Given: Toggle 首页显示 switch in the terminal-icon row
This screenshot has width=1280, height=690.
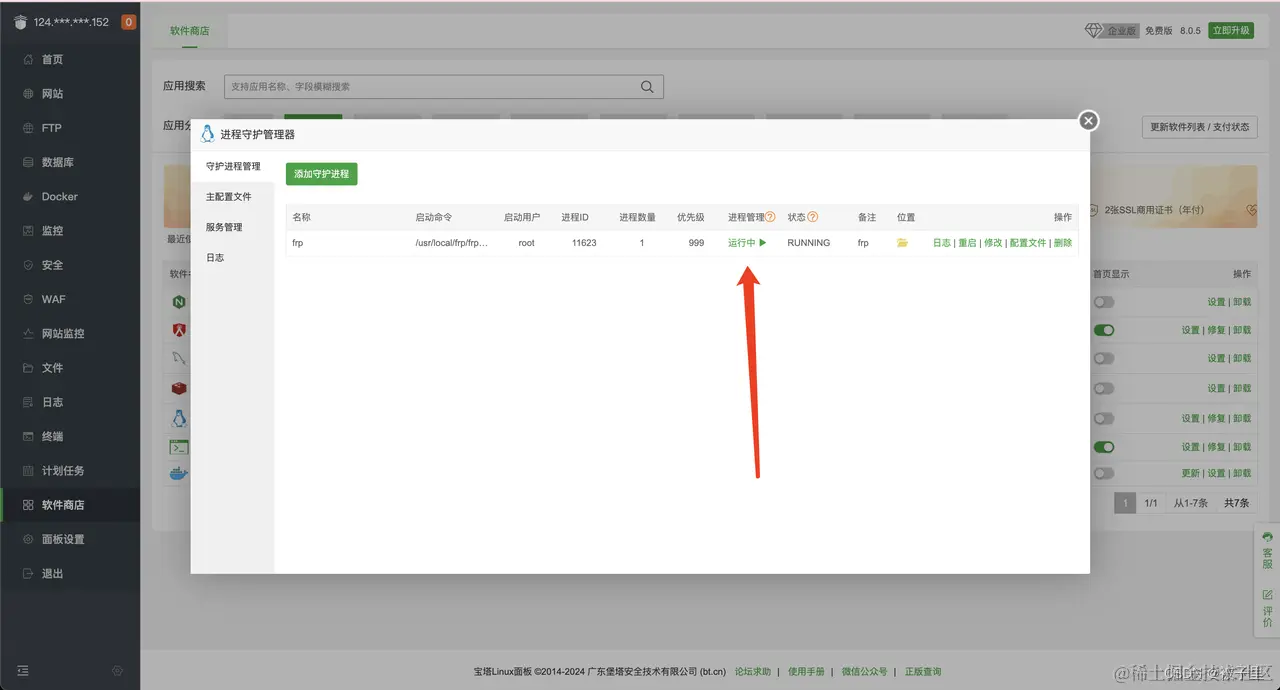Looking at the screenshot, I should coord(1104,447).
